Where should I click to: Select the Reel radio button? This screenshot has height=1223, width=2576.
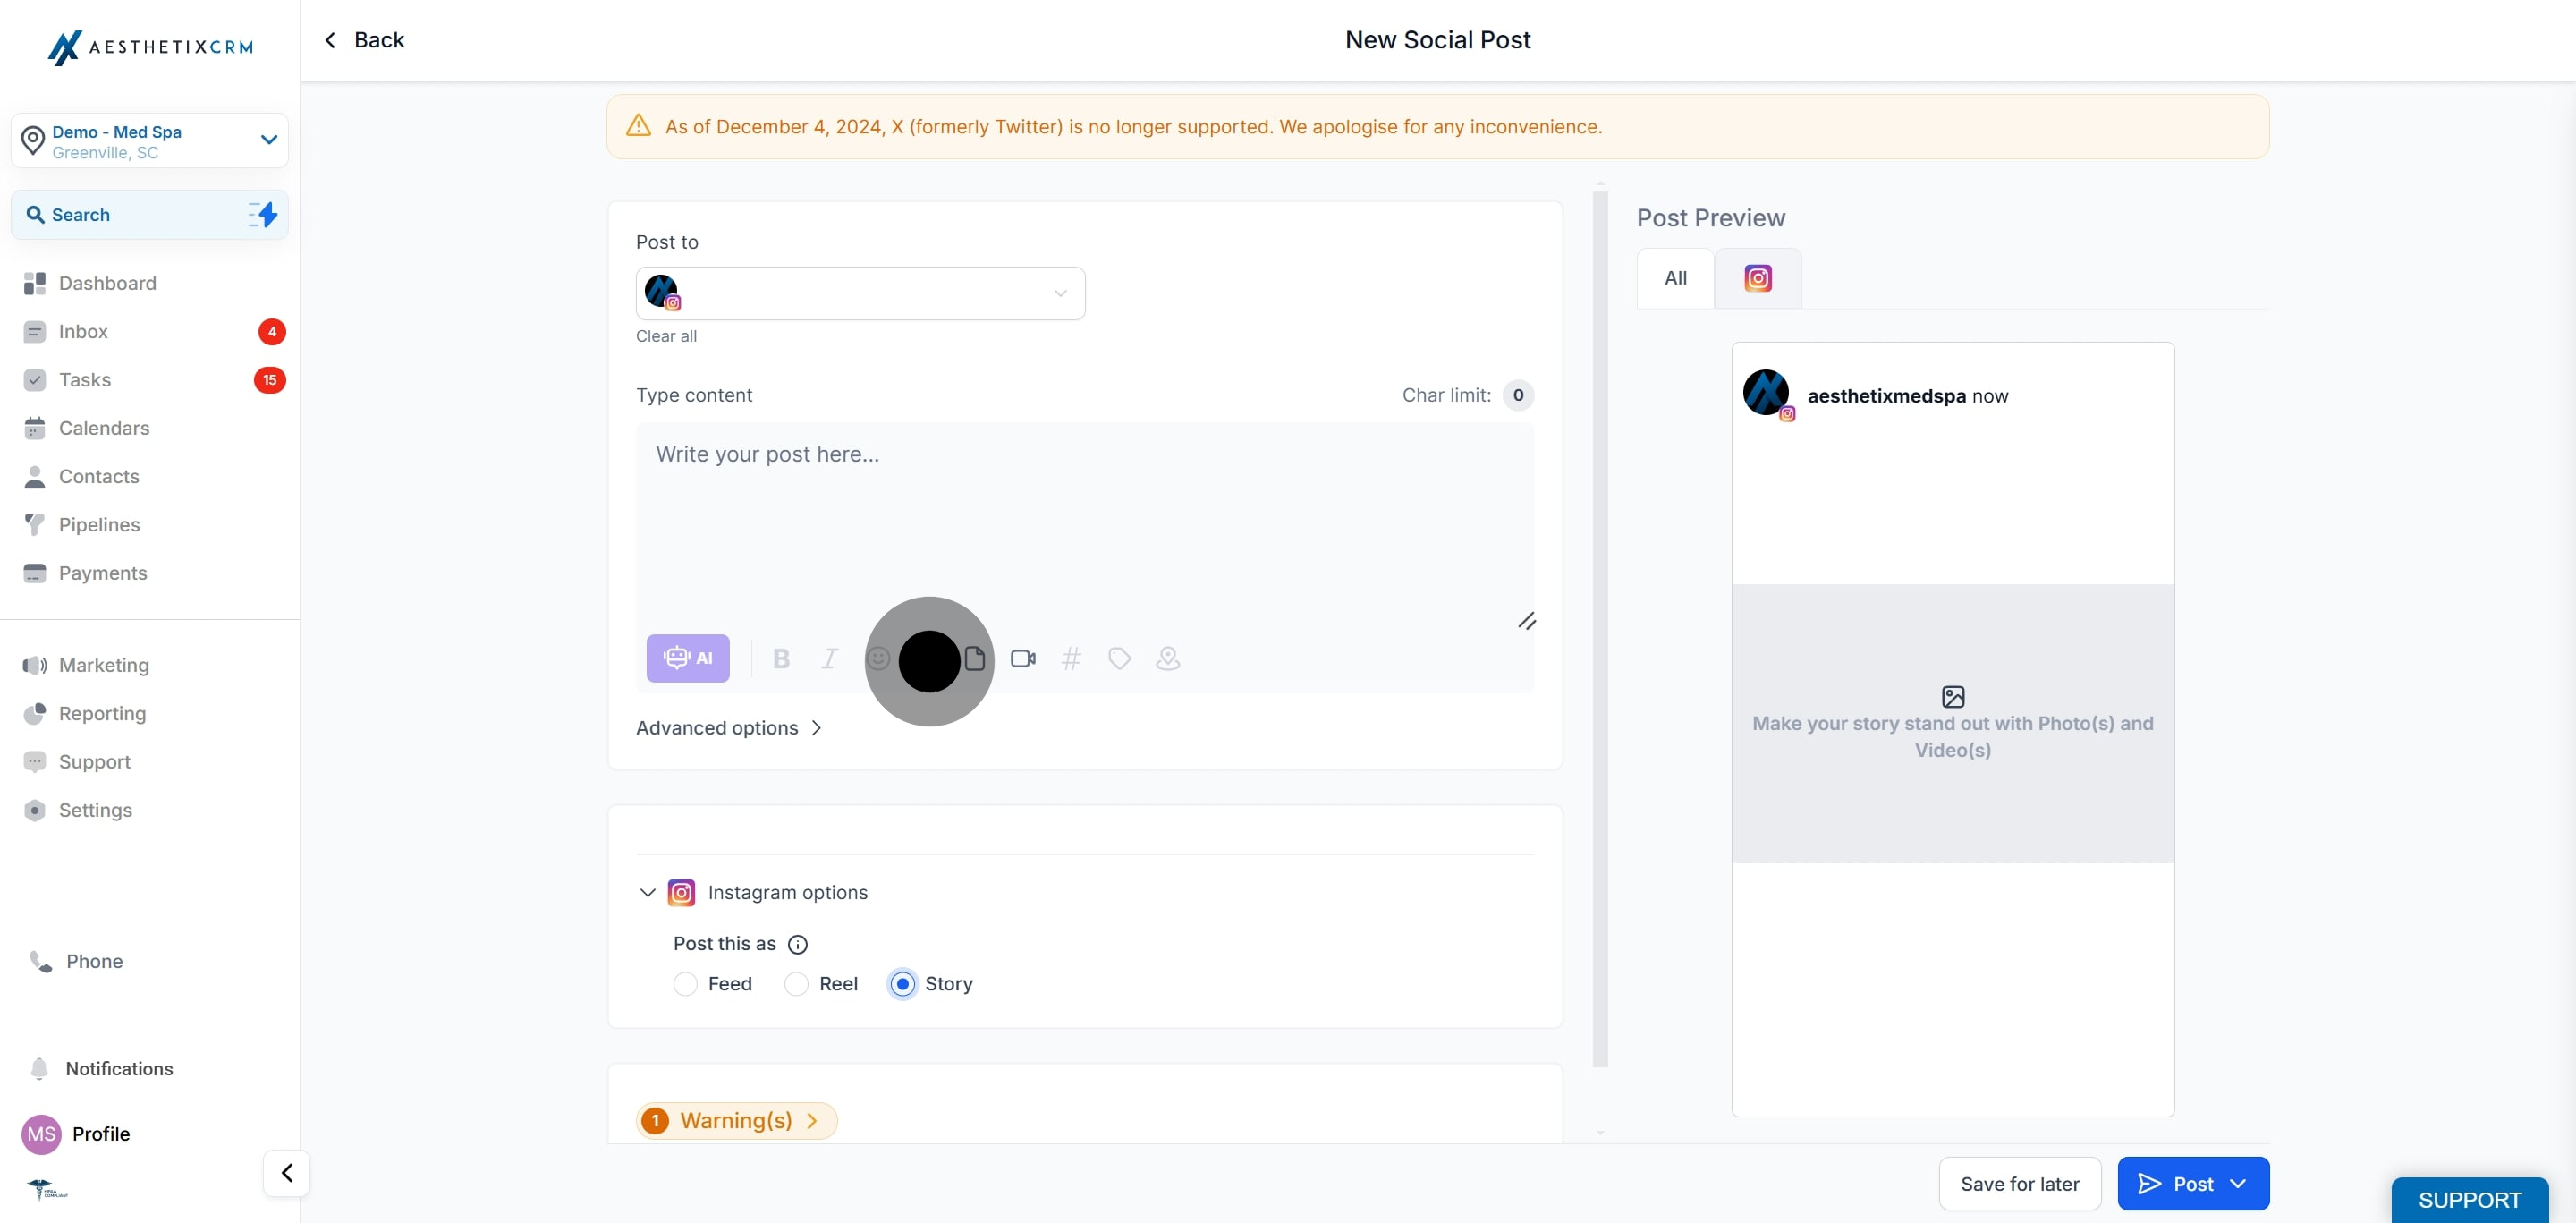click(796, 984)
